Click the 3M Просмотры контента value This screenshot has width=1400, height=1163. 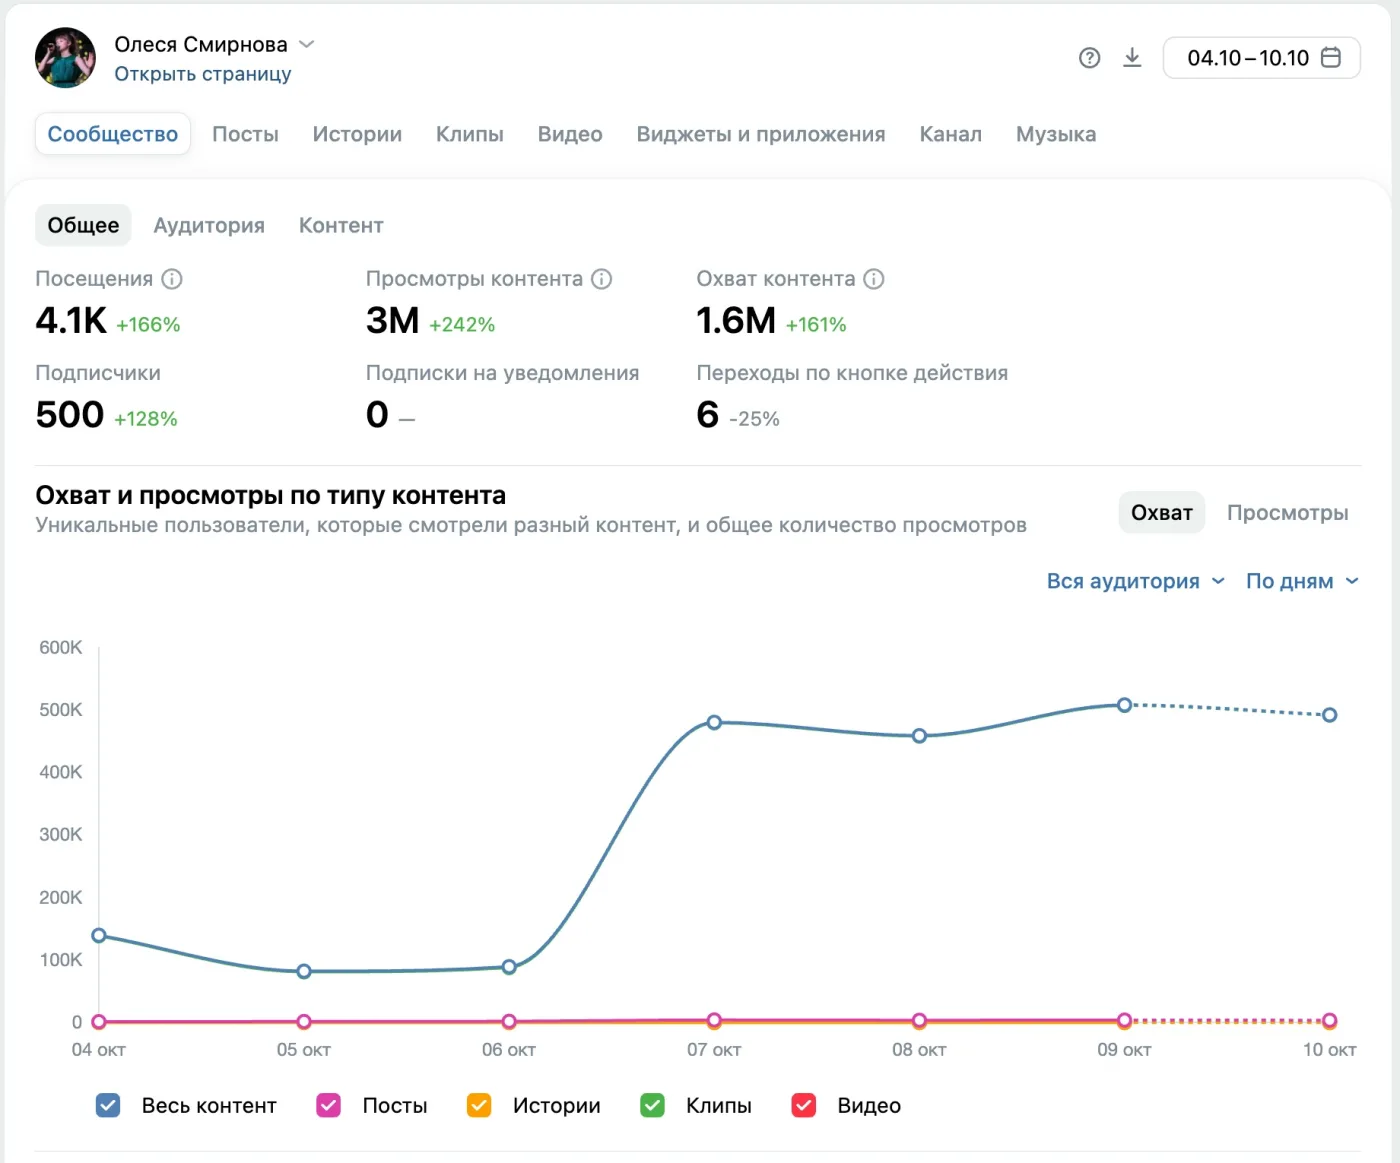click(x=392, y=321)
